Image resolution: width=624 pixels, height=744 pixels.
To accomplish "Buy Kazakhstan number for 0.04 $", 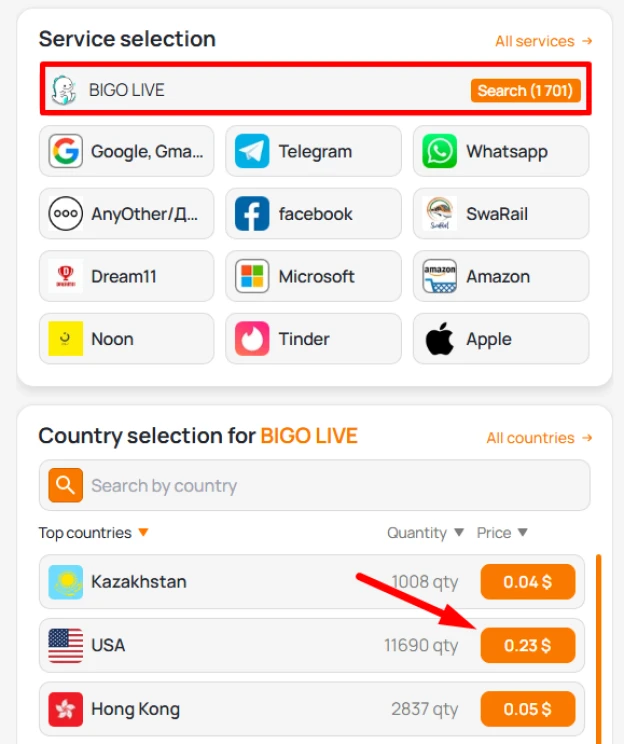I will pos(528,582).
